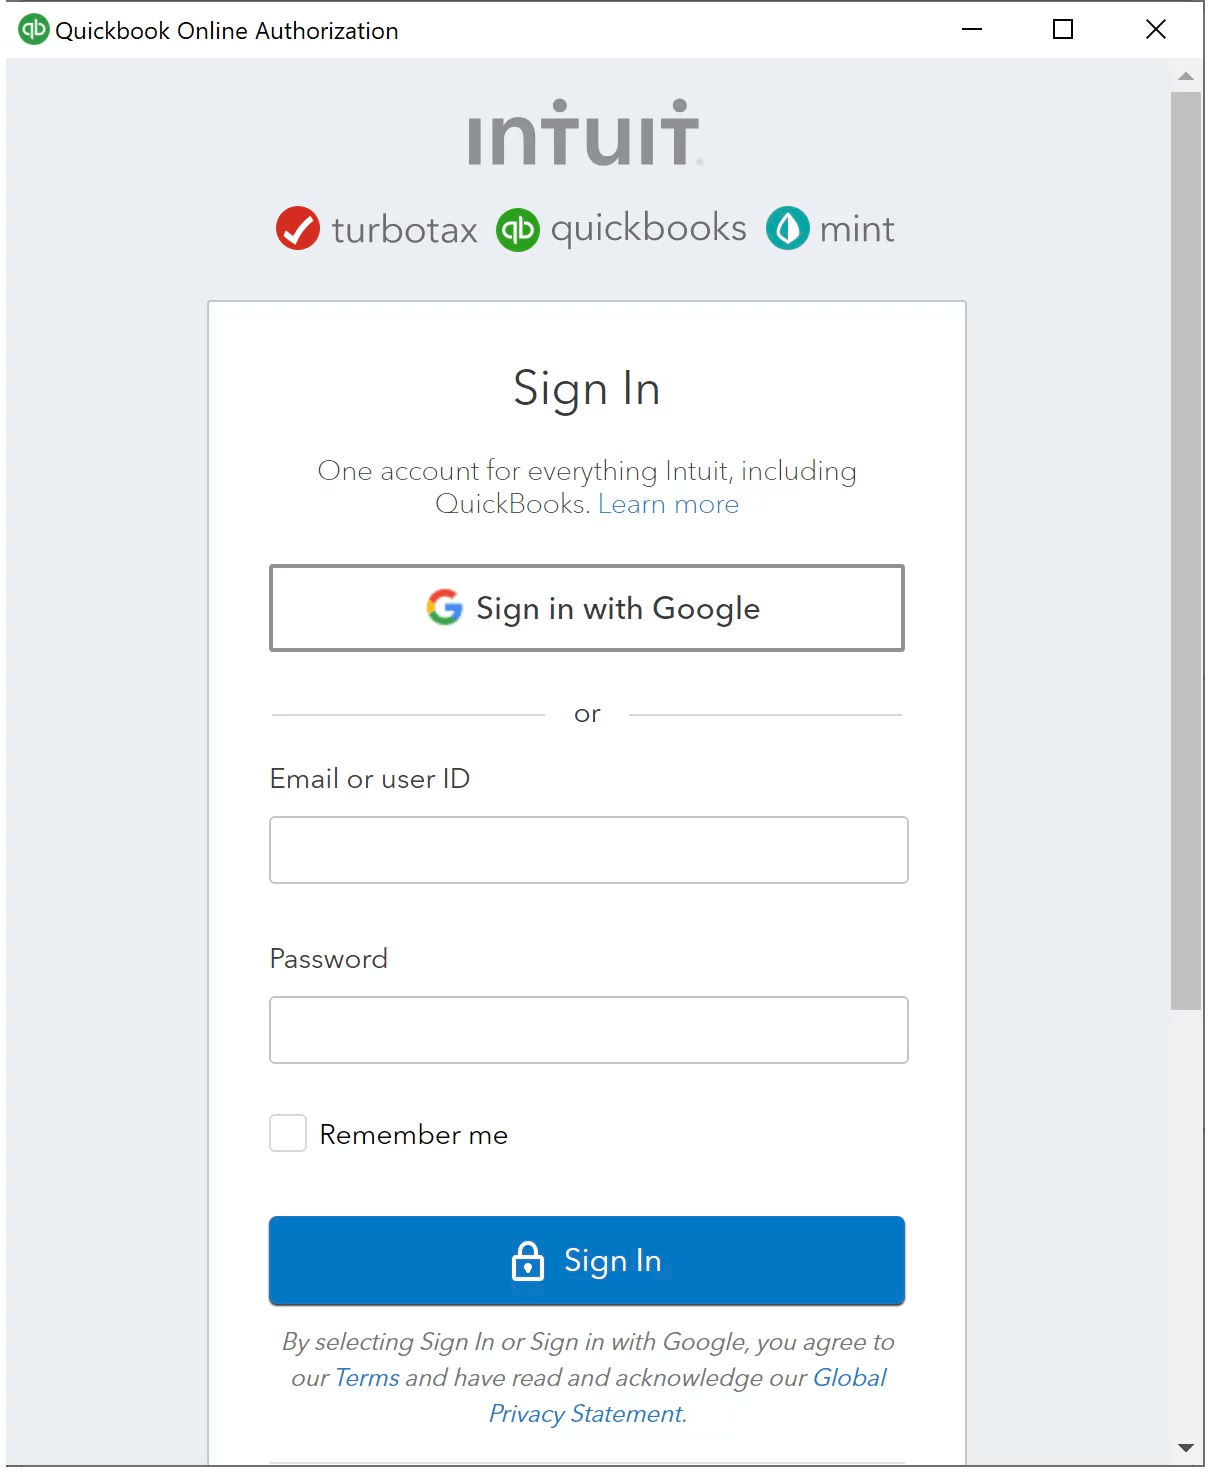
Task: Click inside the Email or user ID field
Action: click(x=588, y=849)
